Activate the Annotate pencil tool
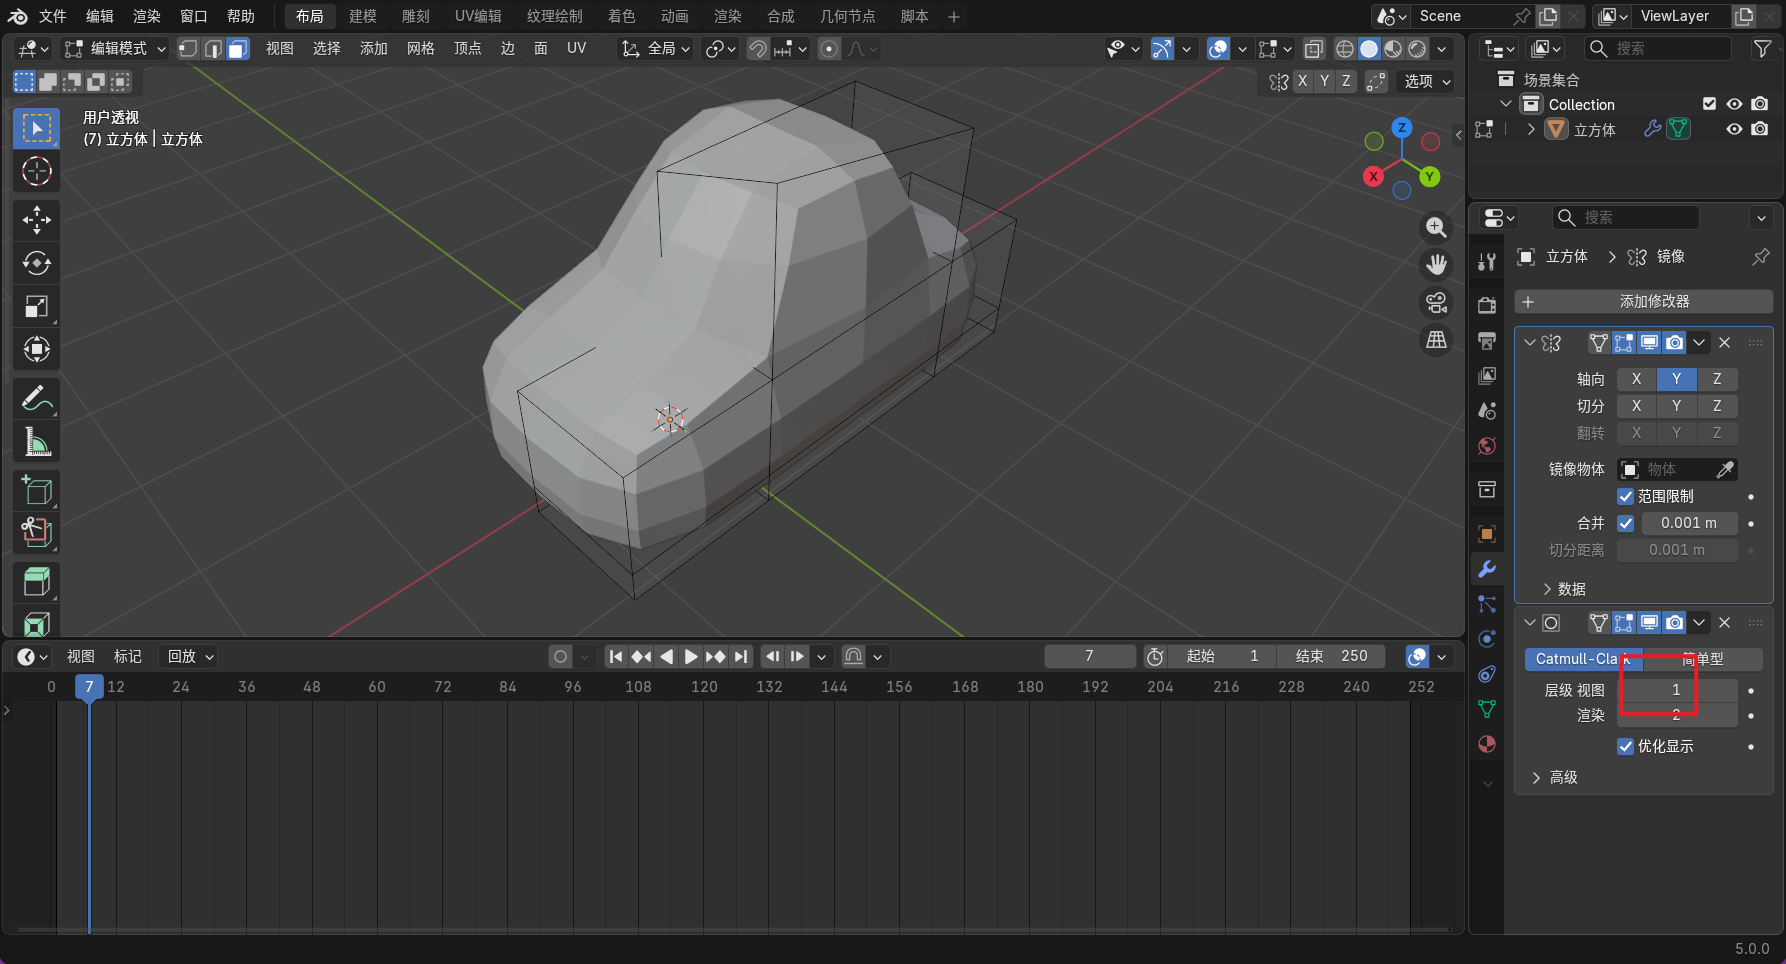Viewport: 1786px width, 964px height. click(37, 398)
